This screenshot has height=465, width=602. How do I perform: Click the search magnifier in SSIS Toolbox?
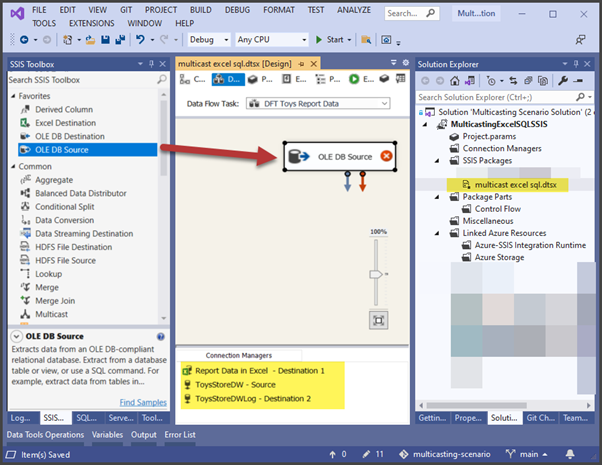click(x=162, y=79)
